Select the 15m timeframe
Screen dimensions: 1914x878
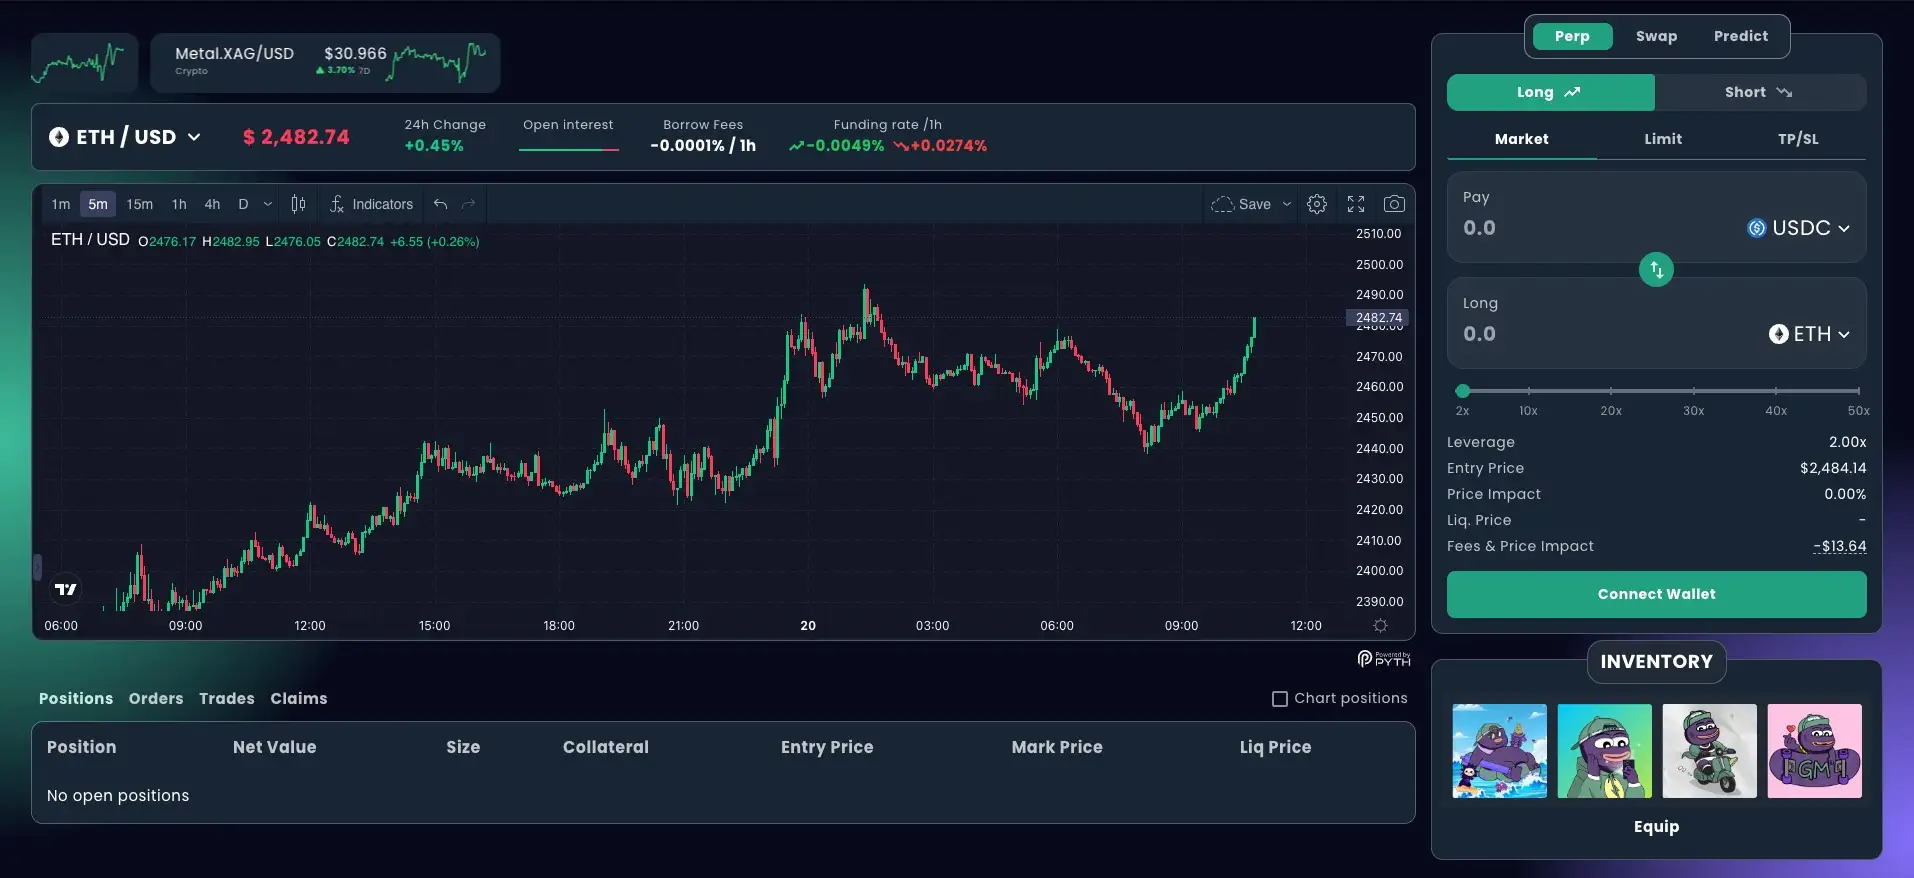point(140,204)
